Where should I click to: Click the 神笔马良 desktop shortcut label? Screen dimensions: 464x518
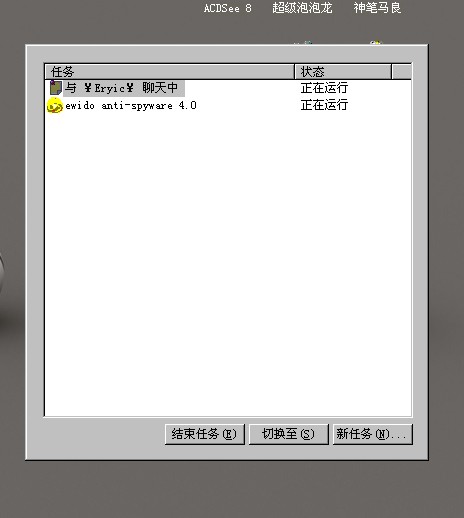[x=377, y=8]
